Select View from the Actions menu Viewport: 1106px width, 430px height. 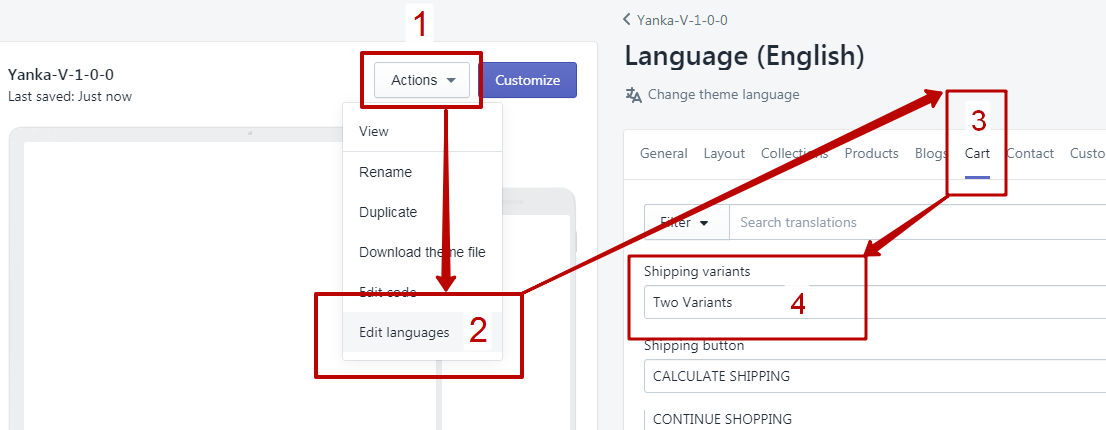374,131
